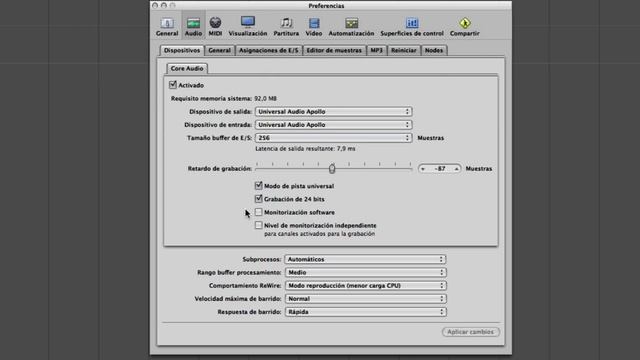
Task: Open the Vídeo preferences icon
Action: [x=313, y=27]
